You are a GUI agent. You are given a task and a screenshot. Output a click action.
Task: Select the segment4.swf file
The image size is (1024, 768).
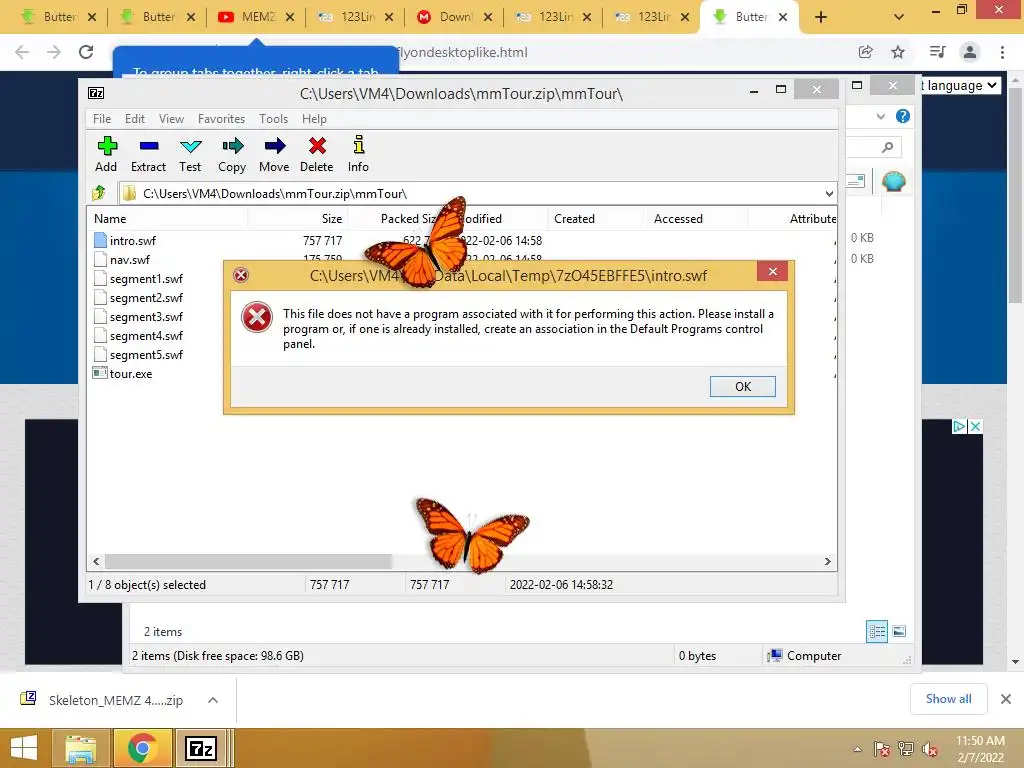(146, 336)
